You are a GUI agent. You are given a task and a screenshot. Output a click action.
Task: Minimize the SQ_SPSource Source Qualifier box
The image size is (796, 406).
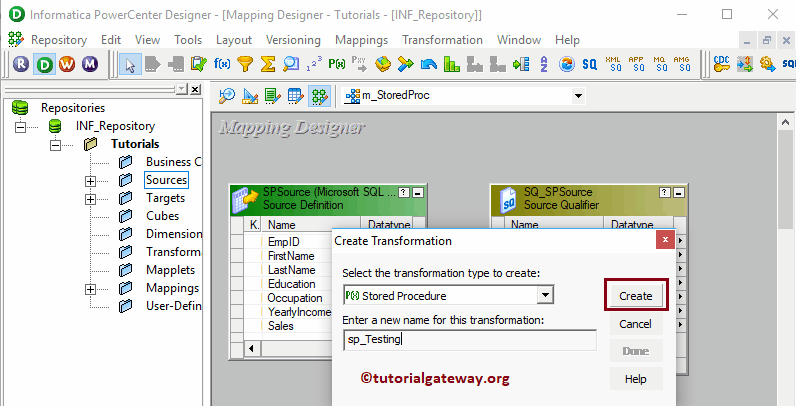click(x=679, y=193)
